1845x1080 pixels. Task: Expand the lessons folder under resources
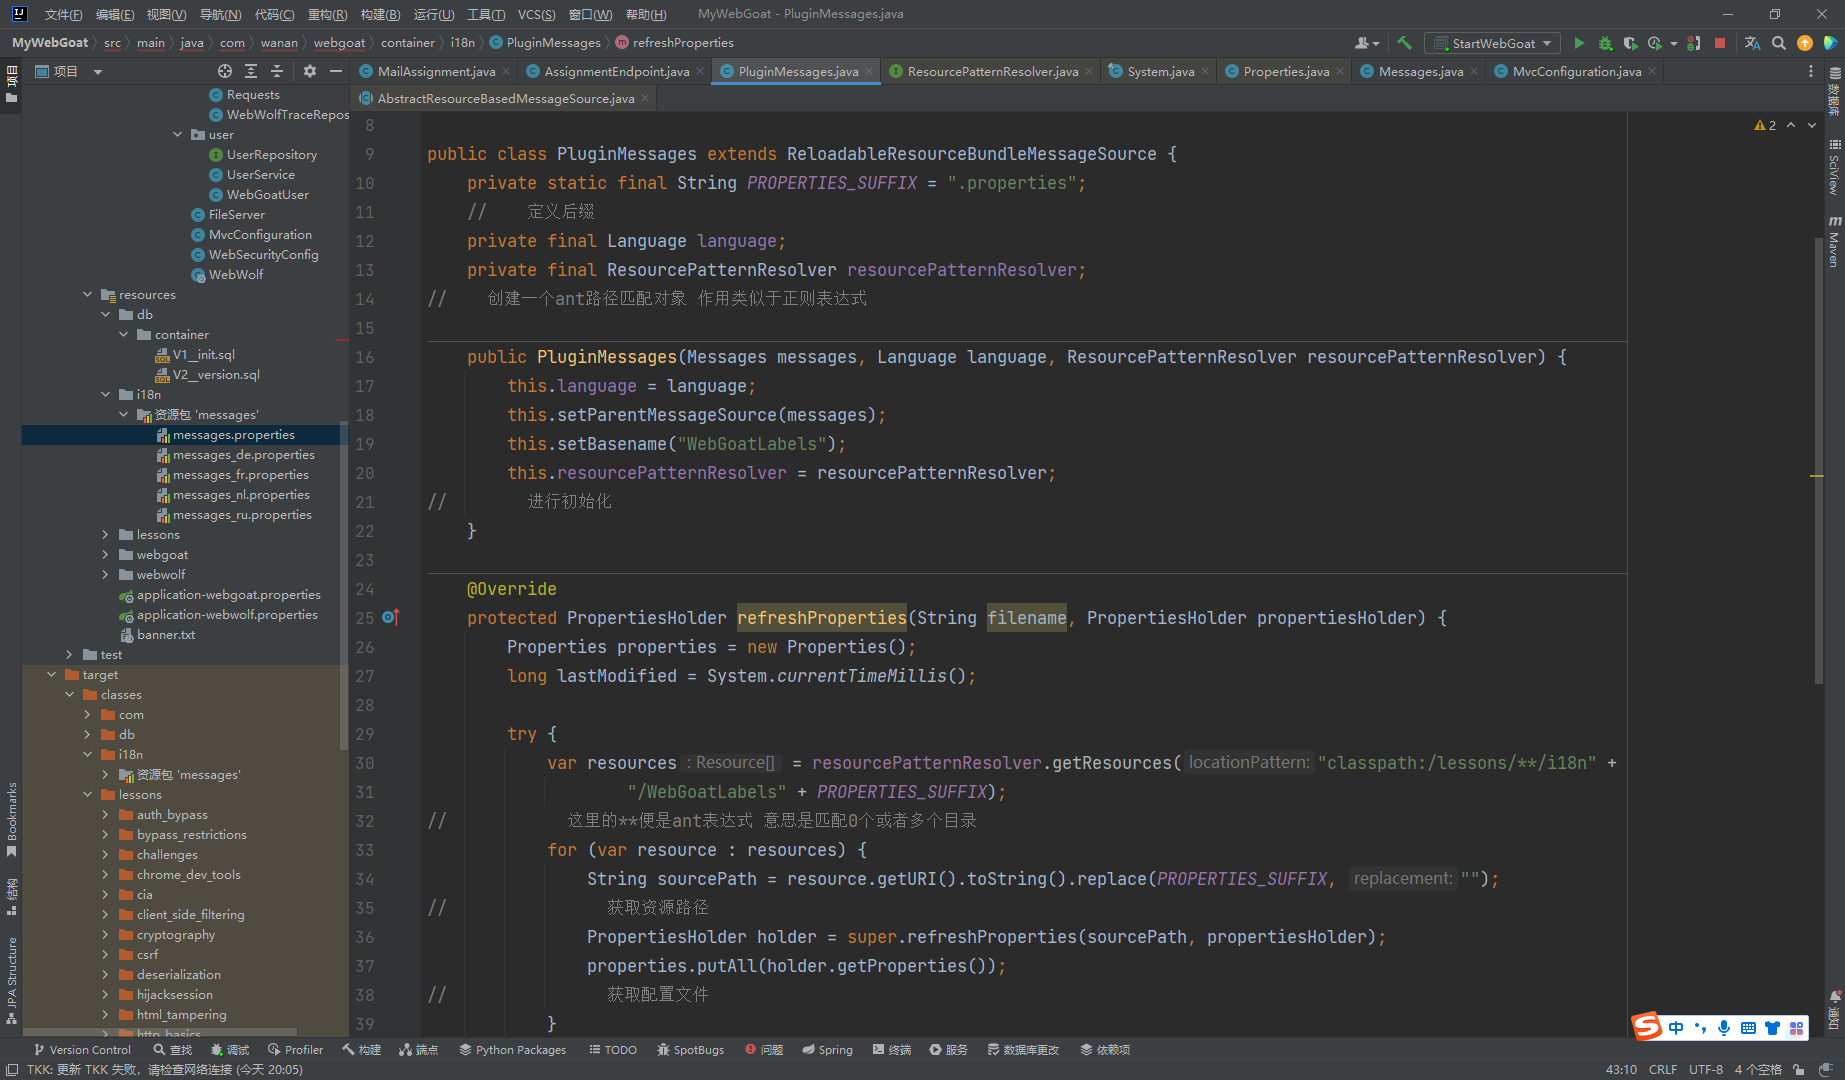[106, 535]
